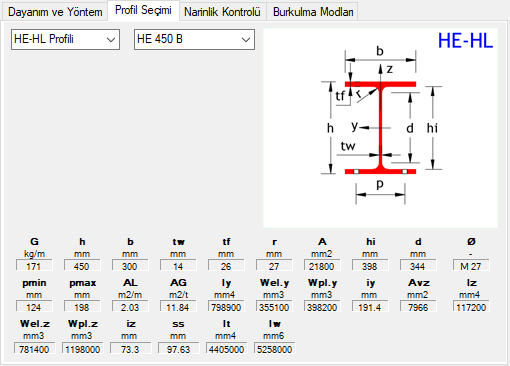Click the Wpl.y column label
Image resolution: width=510 pixels, height=366 pixels.
pos(322,283)
